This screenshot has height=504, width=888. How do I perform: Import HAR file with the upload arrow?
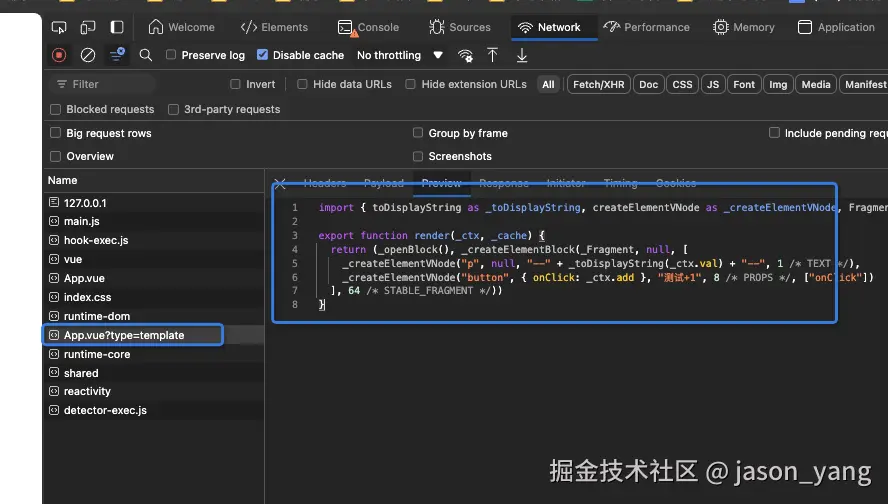(x=493, y=55)
